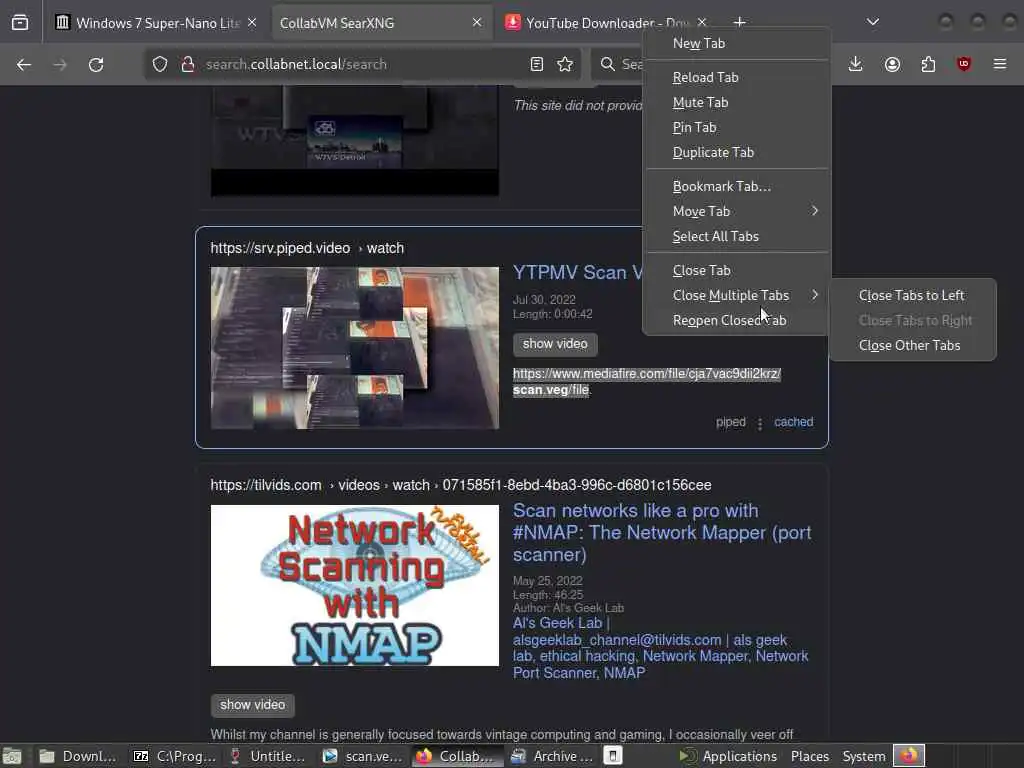Viewport: 1024px width, 768px height.
Task: List all tabs dropdown arrow
Action: pos(873,22)
